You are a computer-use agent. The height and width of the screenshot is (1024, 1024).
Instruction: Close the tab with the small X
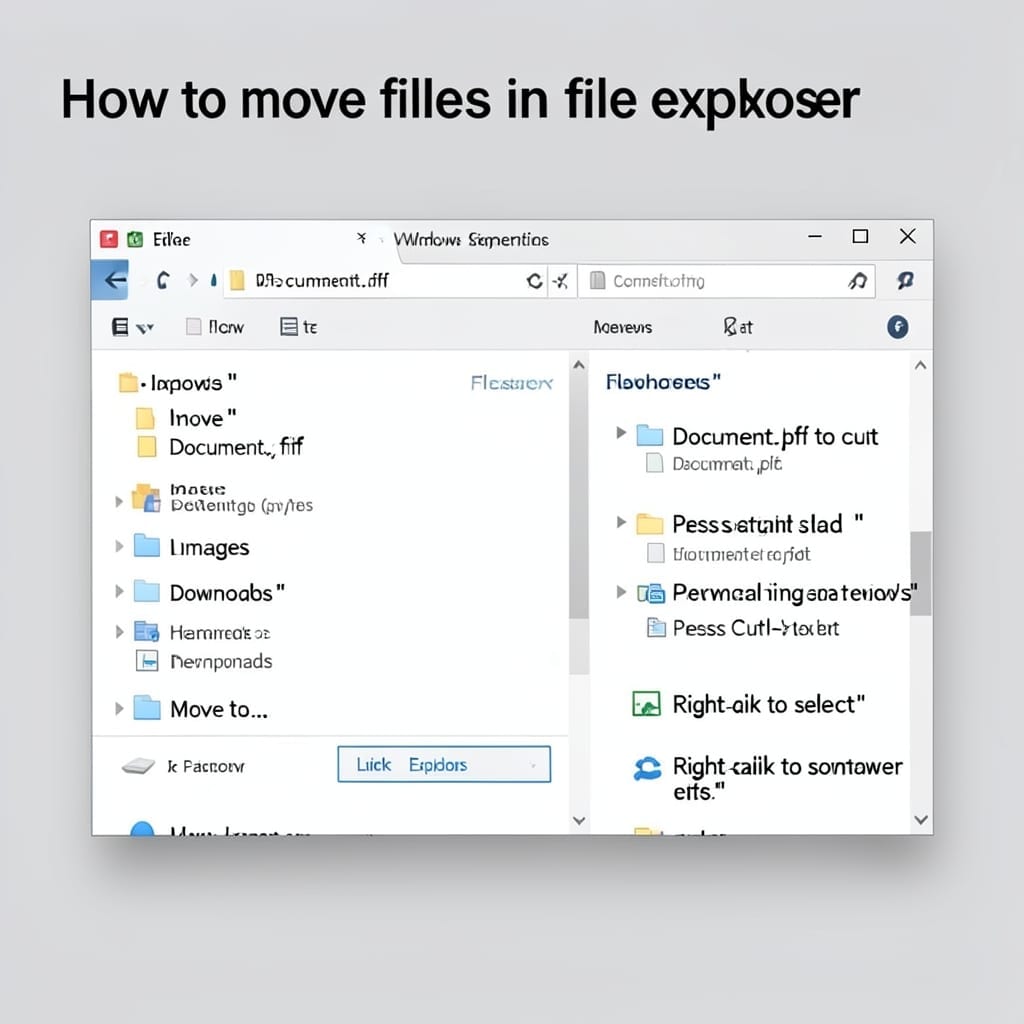tap(361, 238)
